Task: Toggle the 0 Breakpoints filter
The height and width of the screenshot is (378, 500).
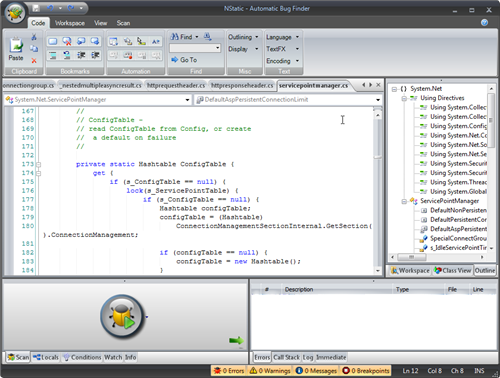Action: pyautogui.click(x=366, y=371)
